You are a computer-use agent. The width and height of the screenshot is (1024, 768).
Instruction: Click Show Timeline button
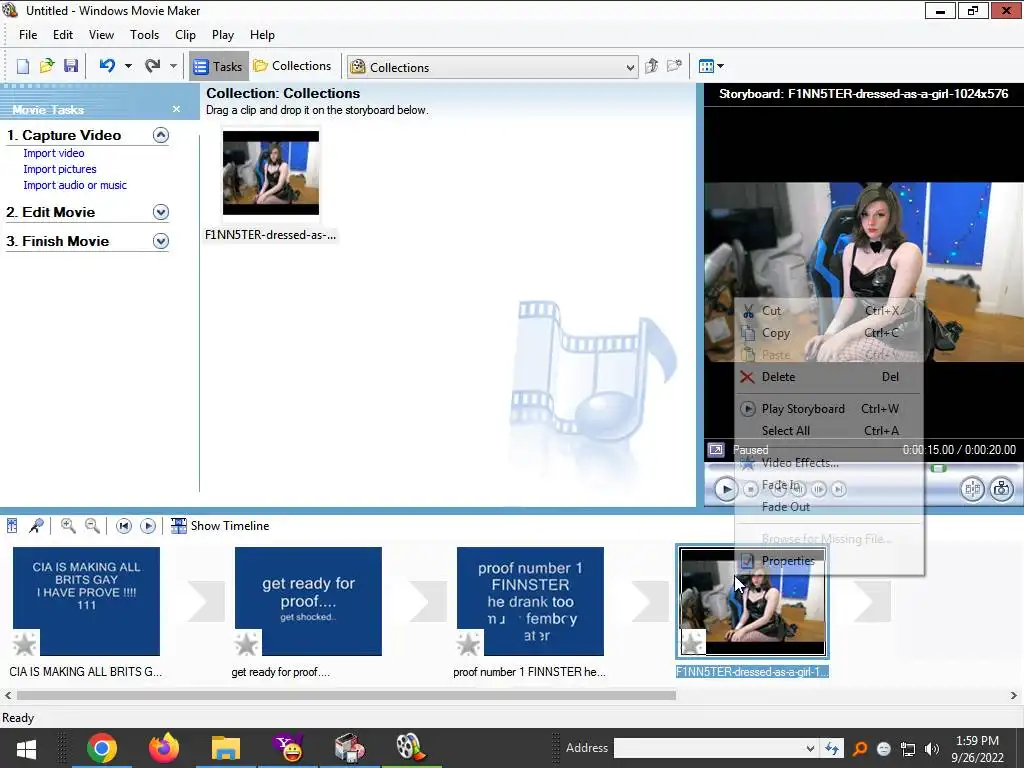tap(220, 526)
